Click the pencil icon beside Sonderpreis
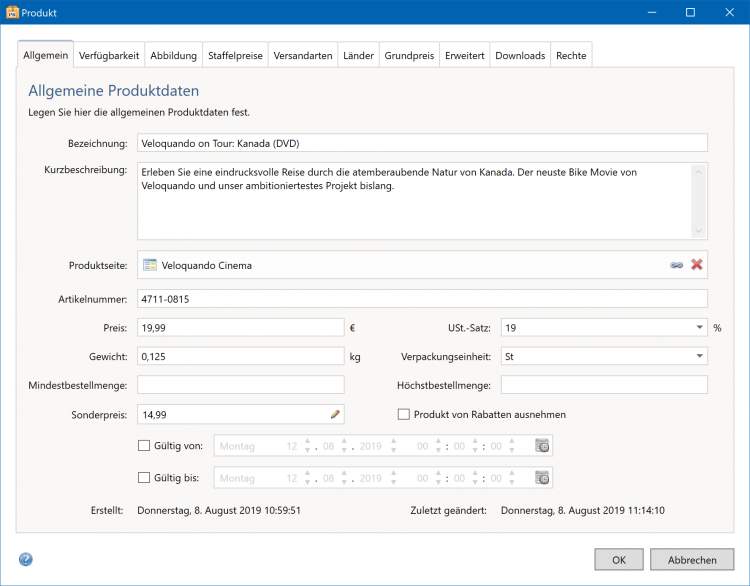 [x=335, y=414]
